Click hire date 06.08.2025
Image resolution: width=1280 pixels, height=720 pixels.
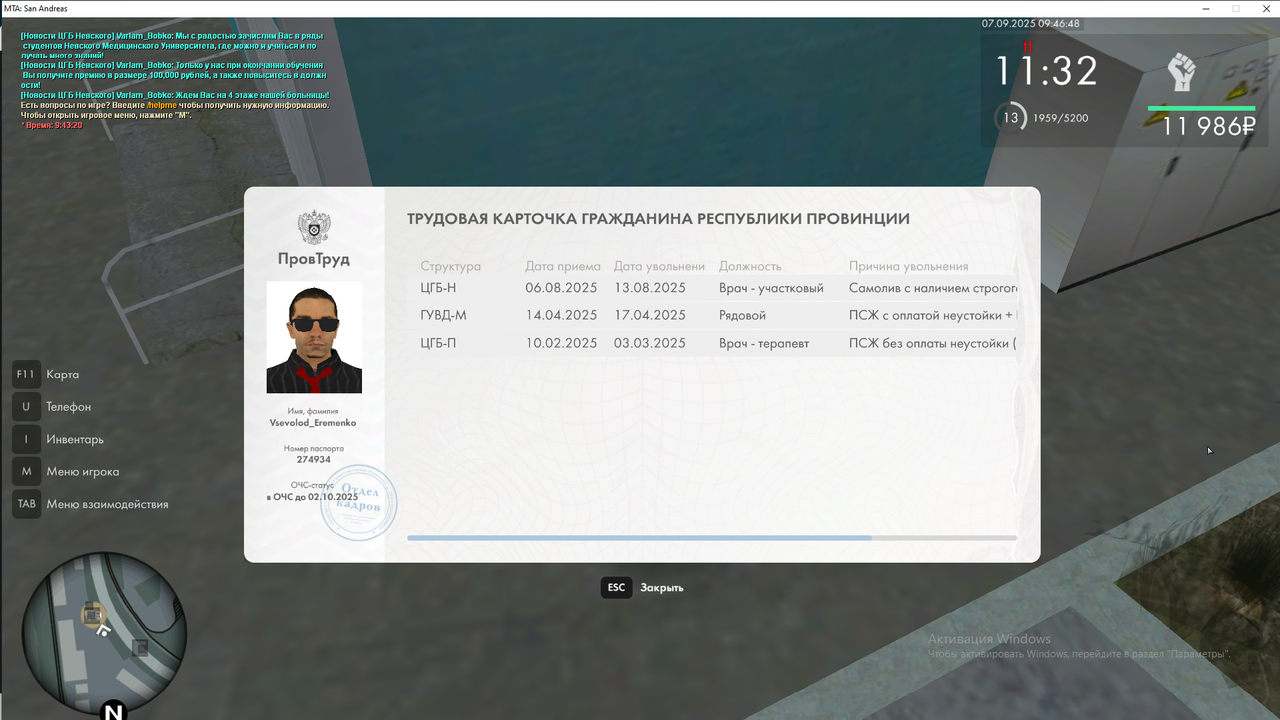pyautogui.click(x=561, y=288)
